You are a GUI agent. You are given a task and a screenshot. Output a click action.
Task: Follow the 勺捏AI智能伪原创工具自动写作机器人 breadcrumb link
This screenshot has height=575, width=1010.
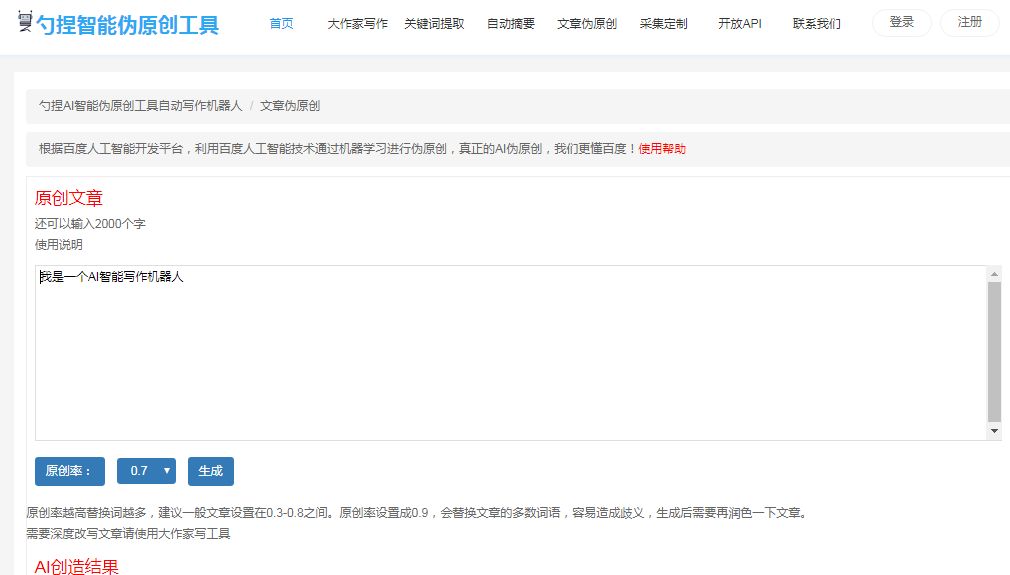coord(140,106)
